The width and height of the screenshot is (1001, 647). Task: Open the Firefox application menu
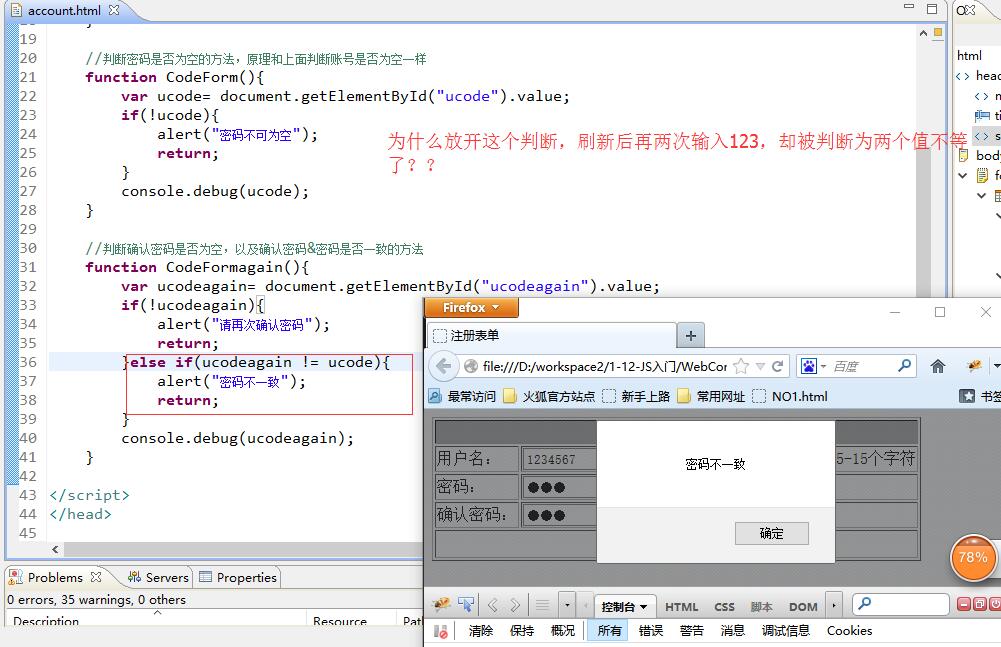471,308
